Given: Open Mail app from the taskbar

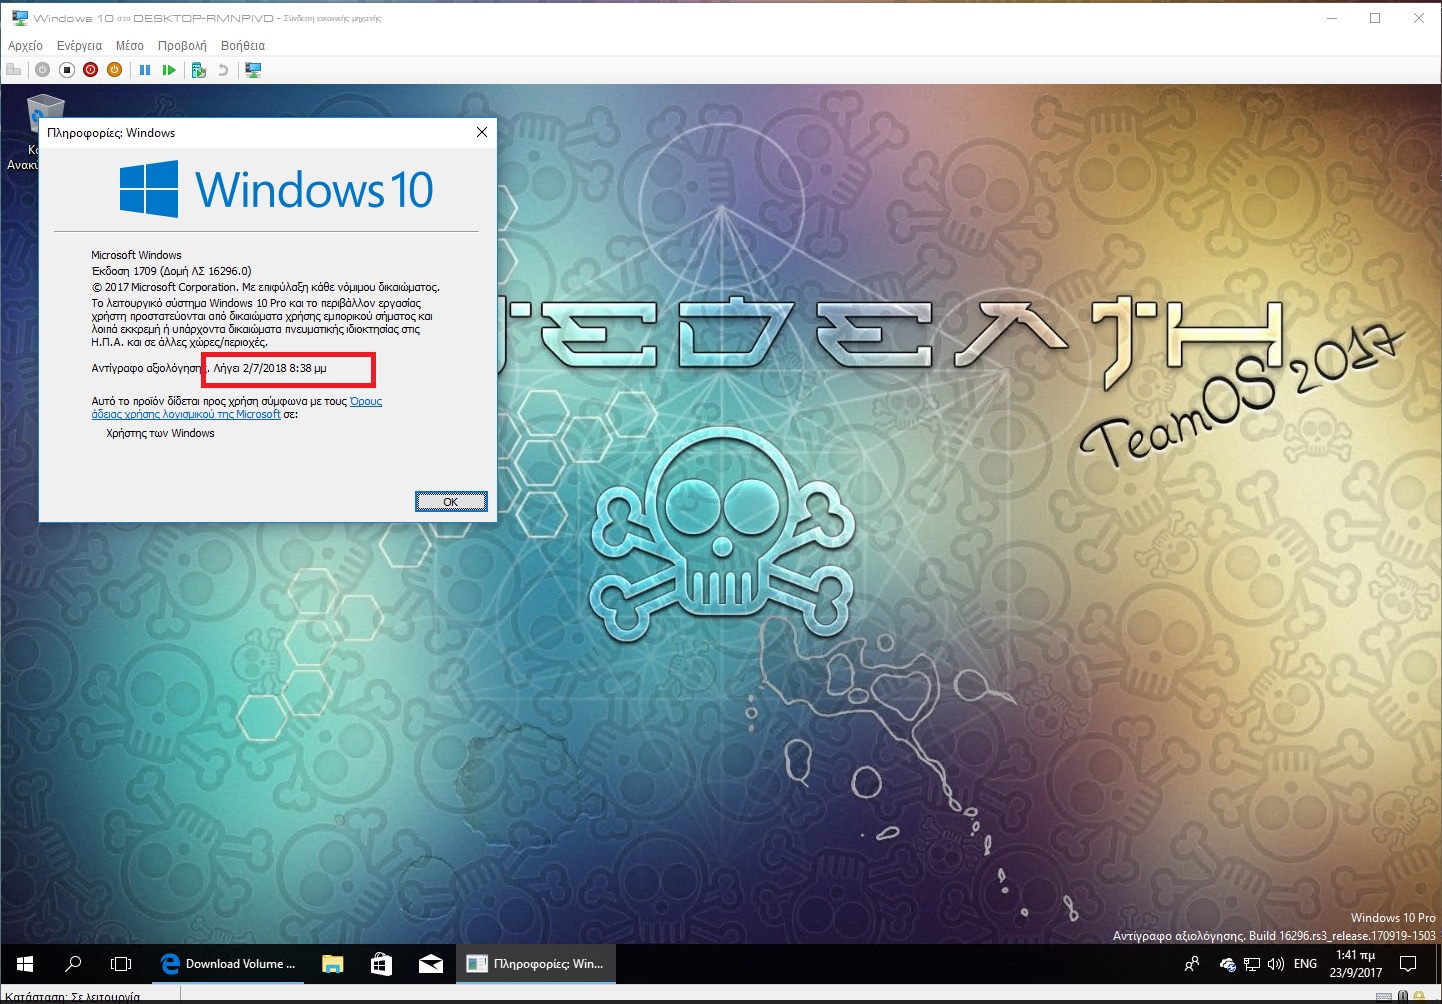Looking at the screenshot, I should [x=431, y=964].
